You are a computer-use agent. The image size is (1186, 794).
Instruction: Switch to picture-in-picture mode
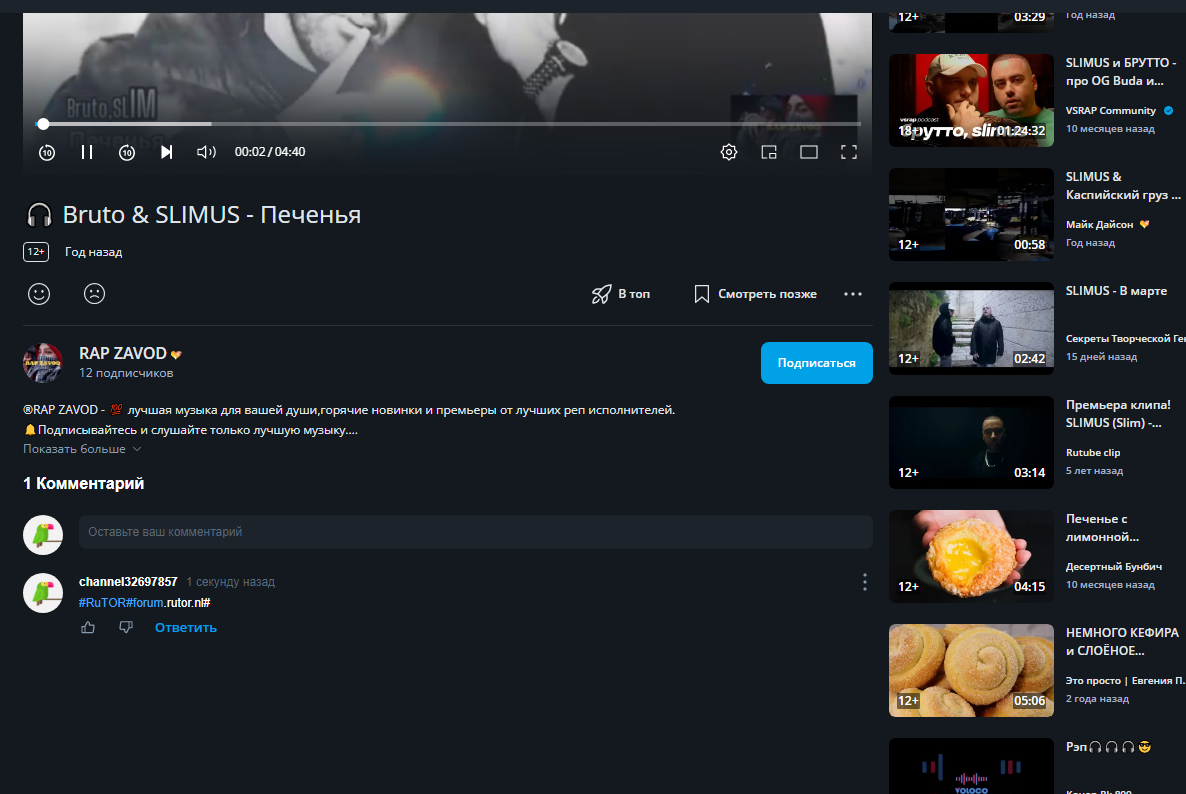(768, 152)
